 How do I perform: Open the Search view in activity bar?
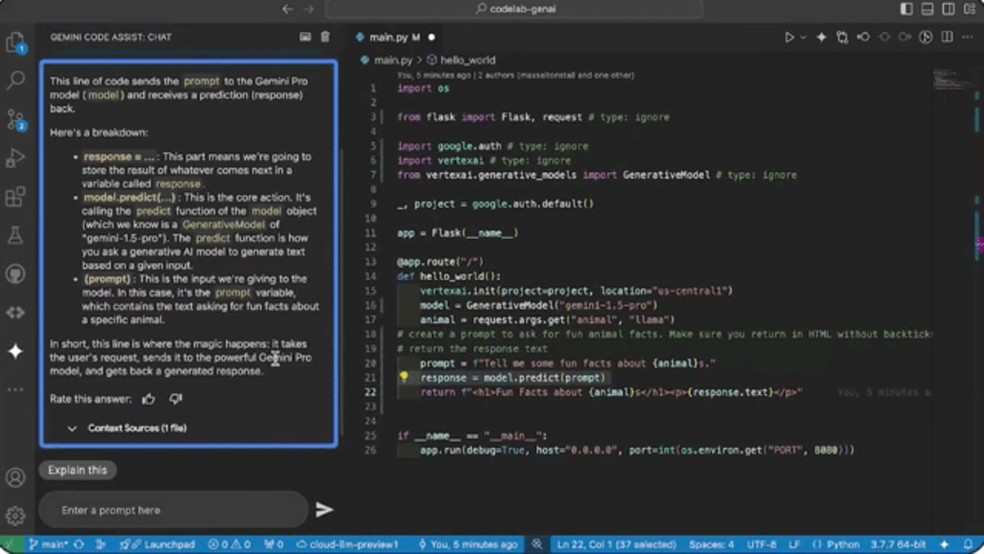(x=15, y=81)
